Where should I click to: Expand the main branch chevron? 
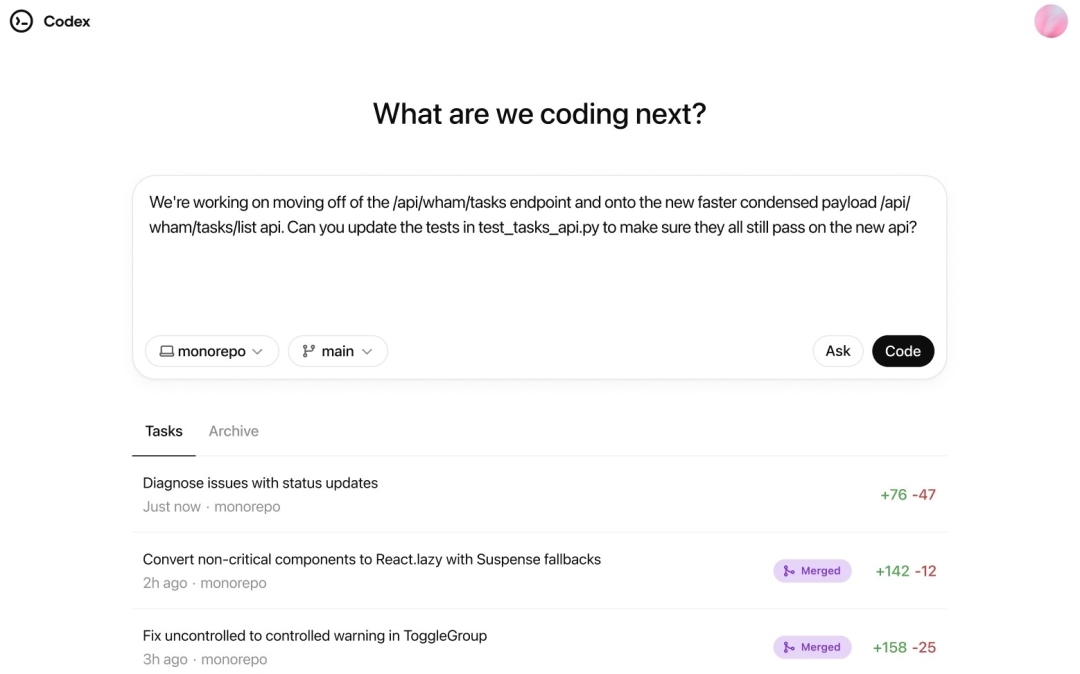pyautogui.click(x=367, y=351)
